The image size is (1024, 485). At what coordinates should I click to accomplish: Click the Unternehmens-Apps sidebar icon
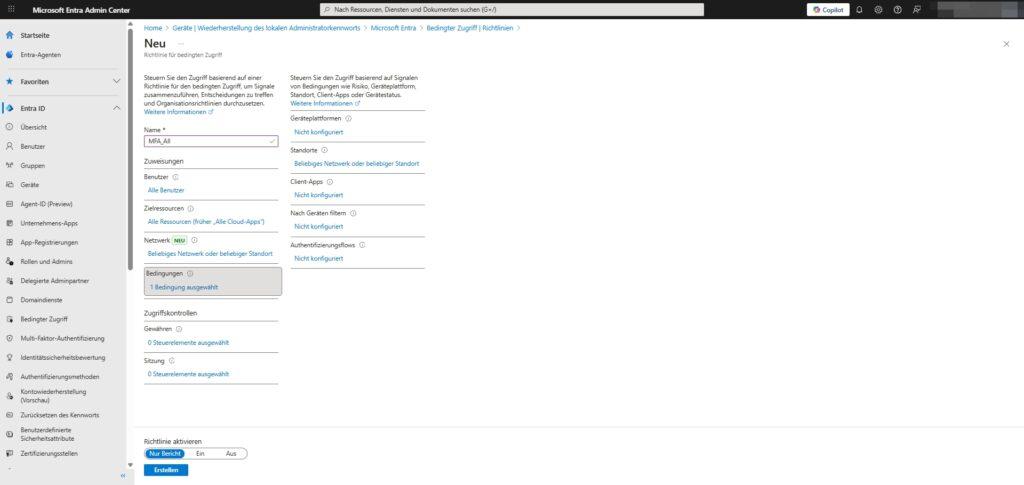[10, 223]
